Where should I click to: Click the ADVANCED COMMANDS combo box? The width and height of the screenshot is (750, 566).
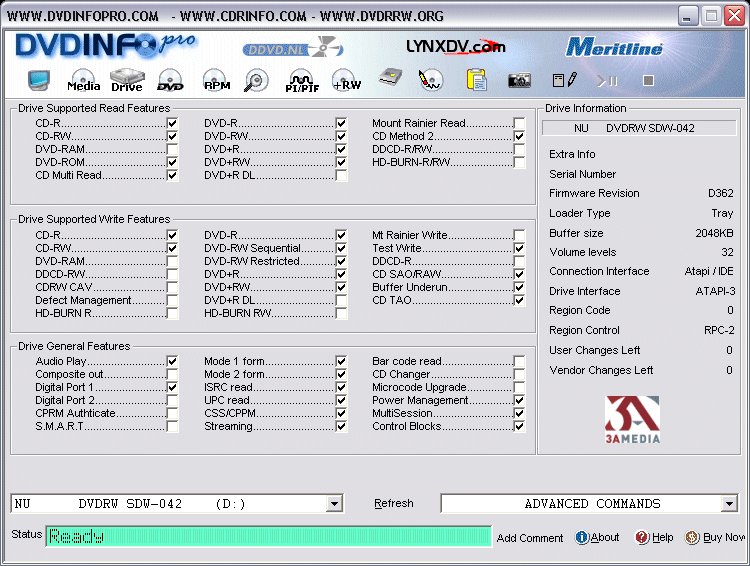pos(589,504)
